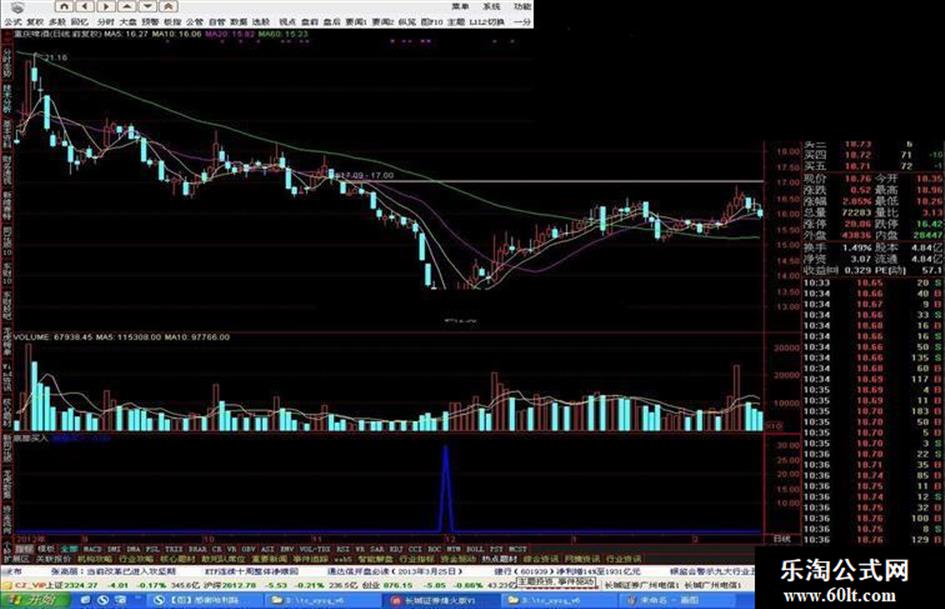
Task: Click the 复权 toolbar item
Action: coord(36,22)
